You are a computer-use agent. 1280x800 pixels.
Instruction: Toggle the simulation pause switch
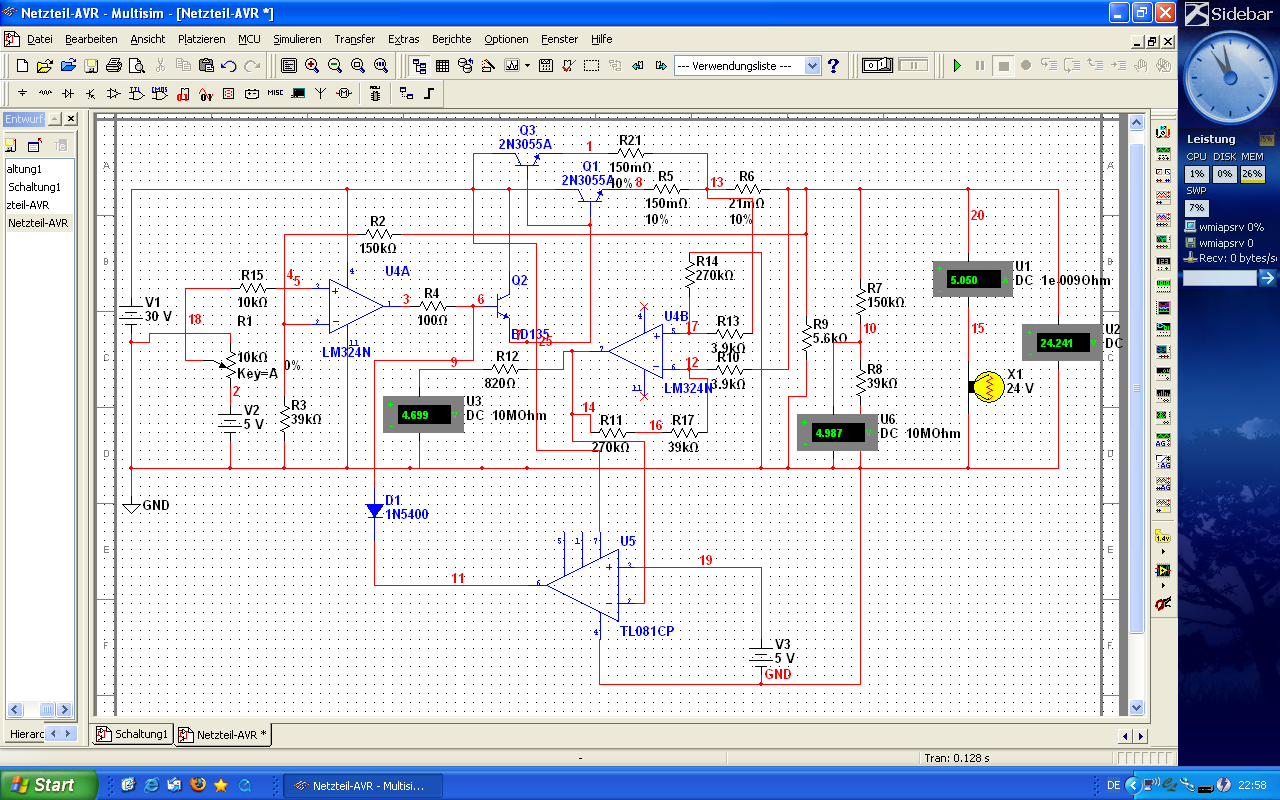pyautogui.click(x=913, y=65)
